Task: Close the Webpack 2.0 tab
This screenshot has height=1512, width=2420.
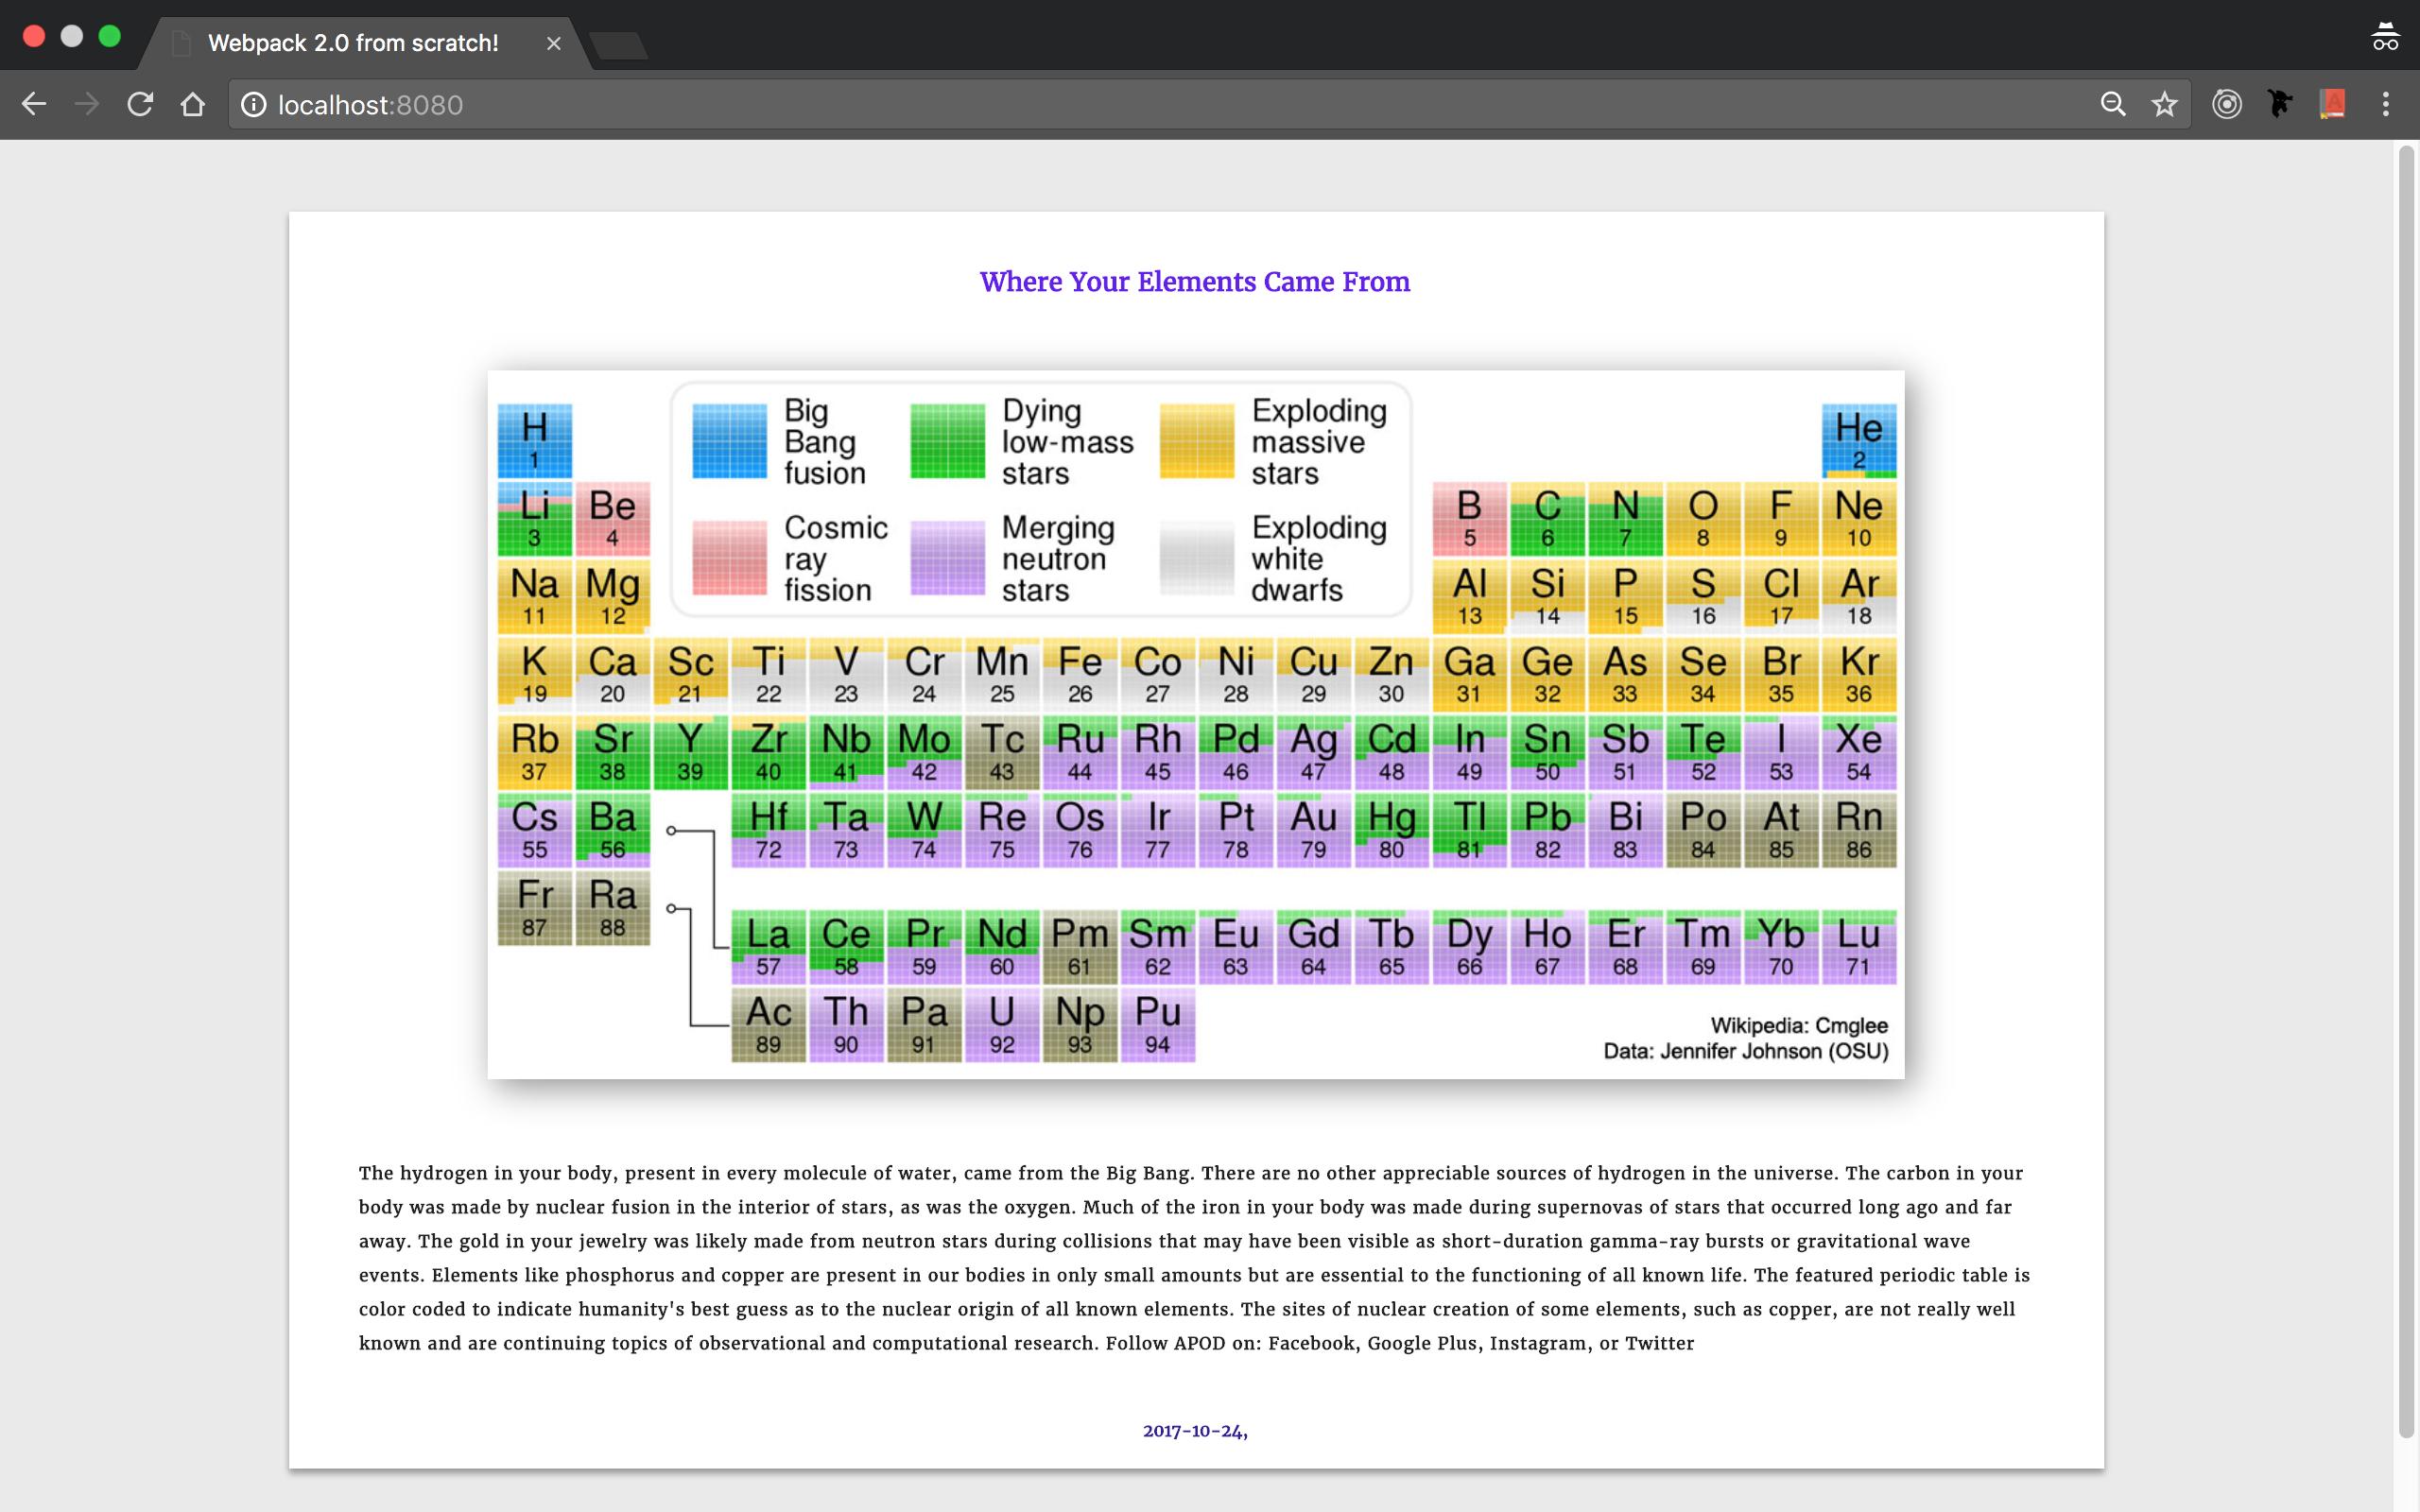Action: pyautogui.click(x=553, y=43)
